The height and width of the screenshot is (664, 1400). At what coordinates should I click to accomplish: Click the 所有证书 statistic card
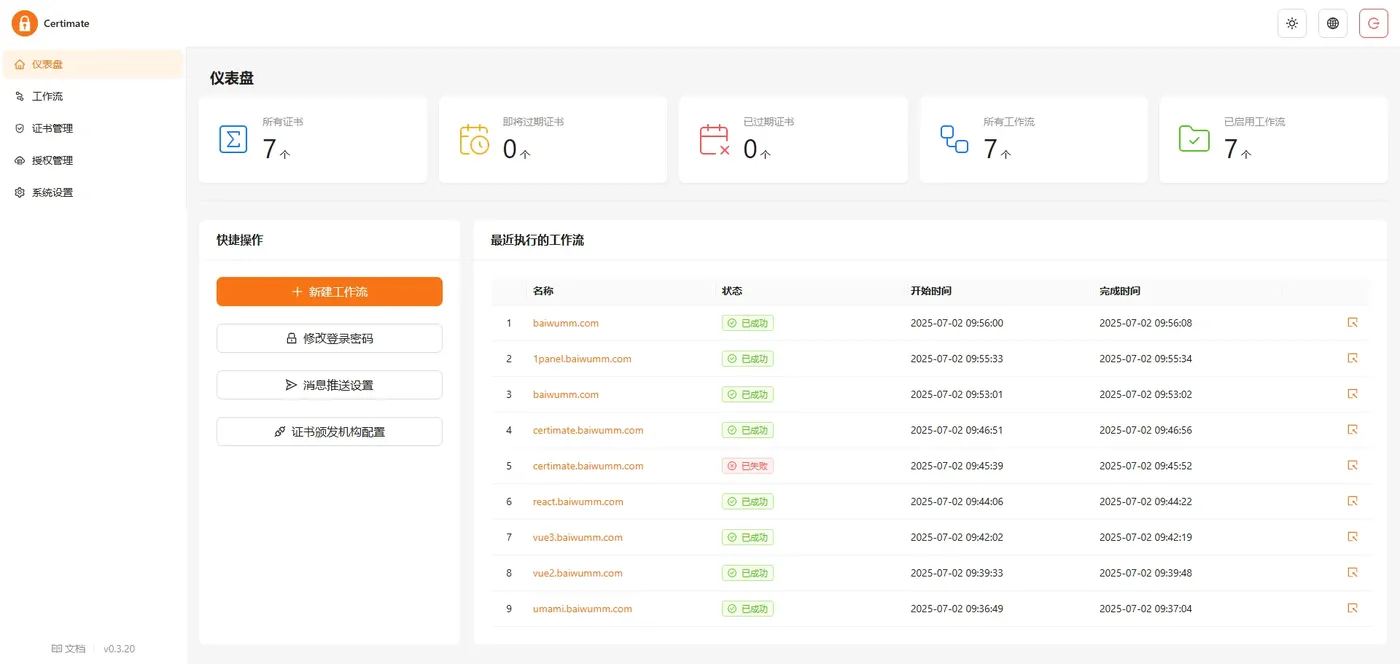click(313, 140)
